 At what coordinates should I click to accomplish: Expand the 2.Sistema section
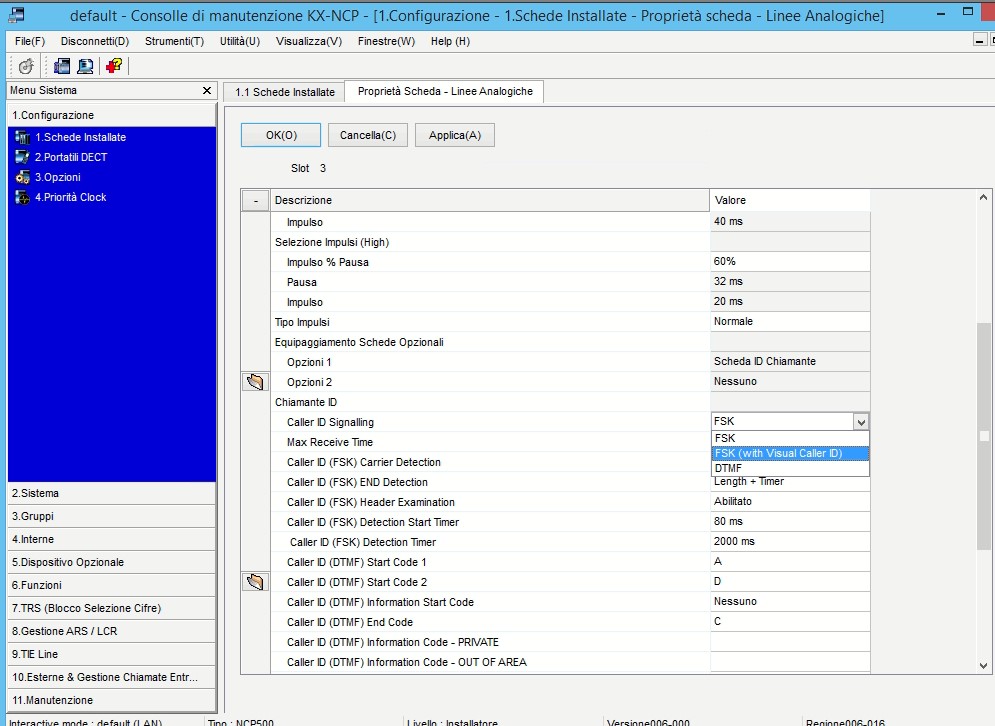tap(112, 493)
